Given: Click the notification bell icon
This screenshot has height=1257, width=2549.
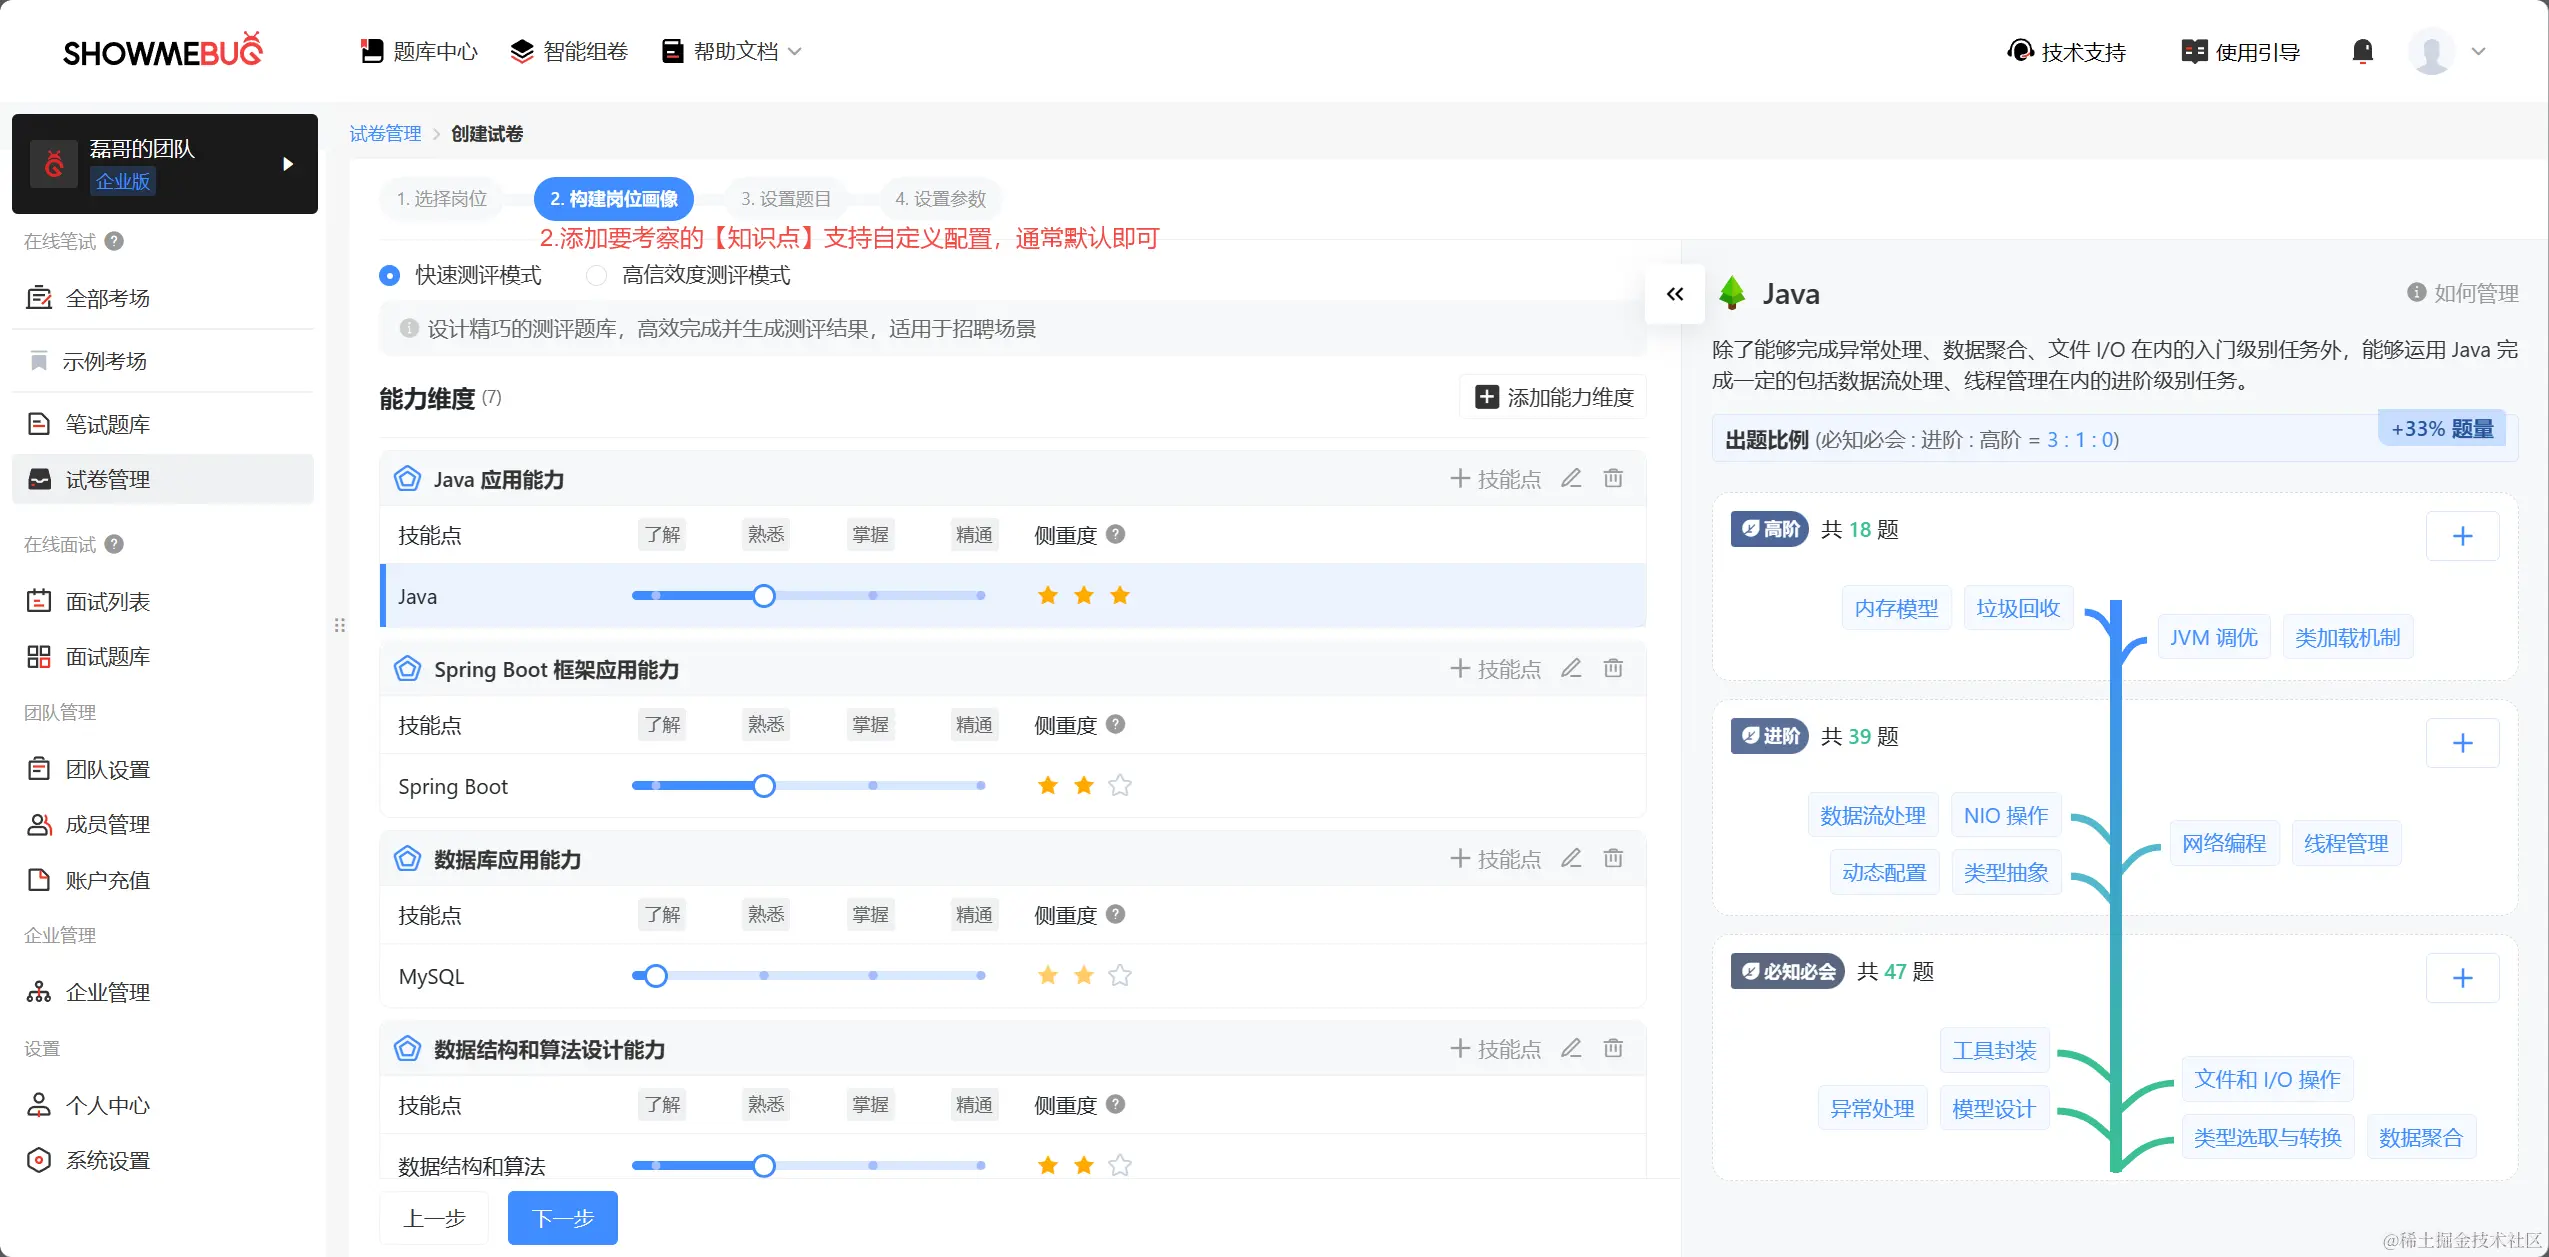Looking at the screenshot, I should click(2362, 51).
